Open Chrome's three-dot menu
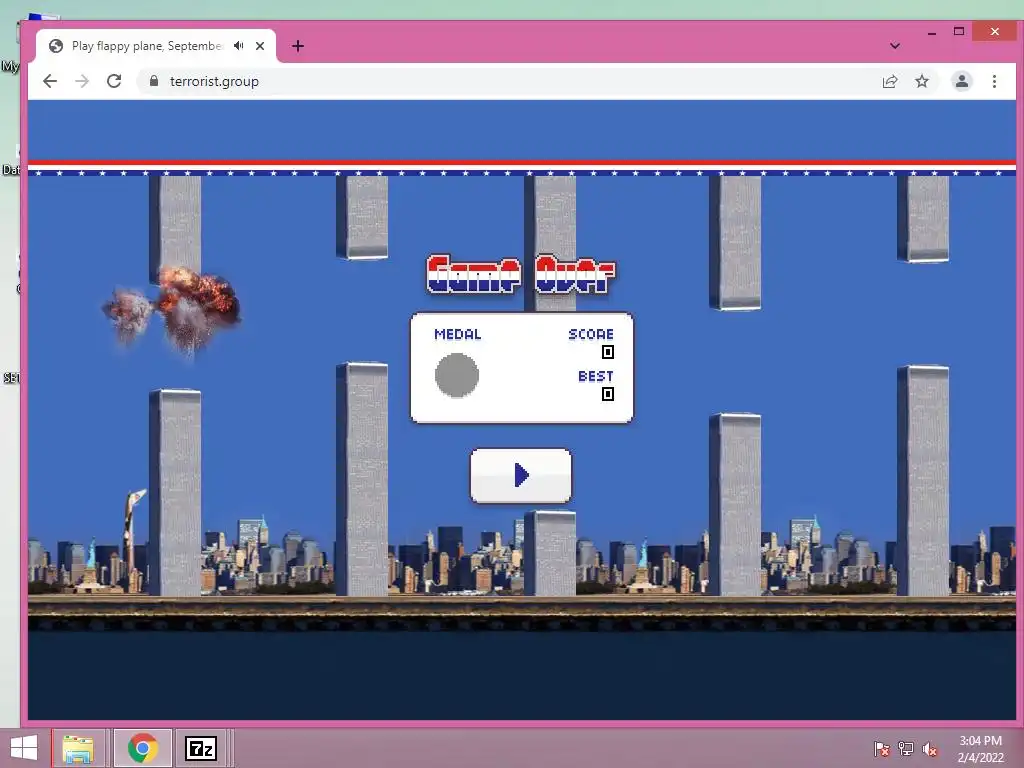The height and width of the screenshot is (768, 1024). 994,81
